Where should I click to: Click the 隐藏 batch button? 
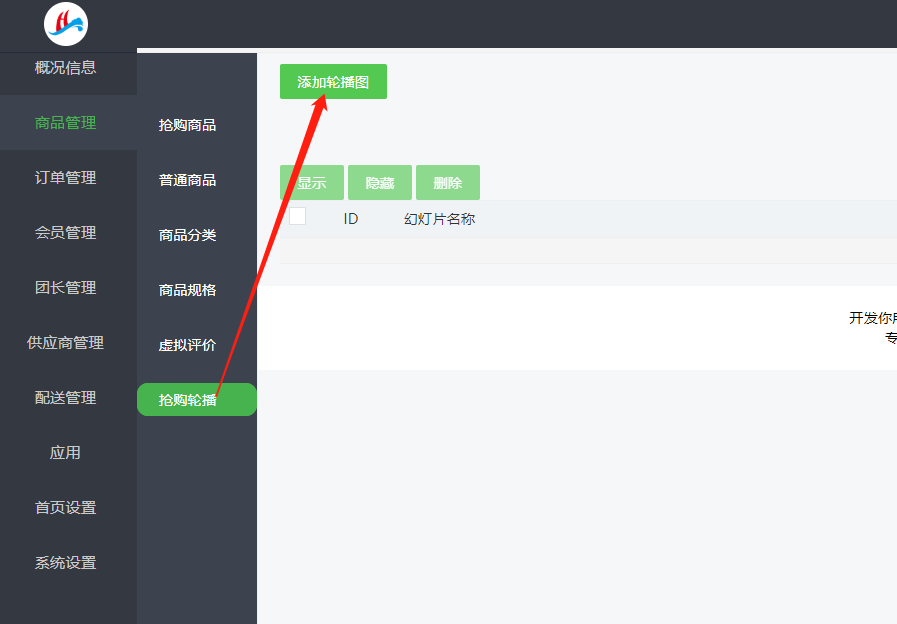380,182
